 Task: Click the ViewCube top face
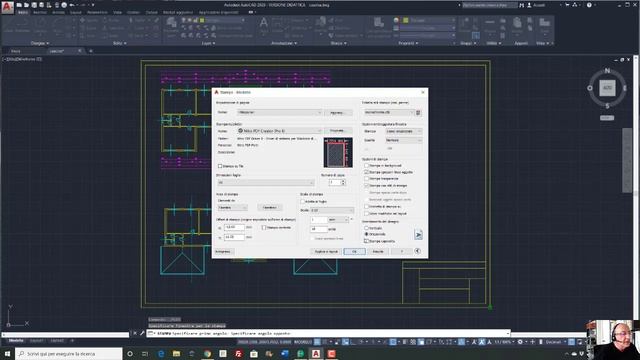tap(607, 88)
